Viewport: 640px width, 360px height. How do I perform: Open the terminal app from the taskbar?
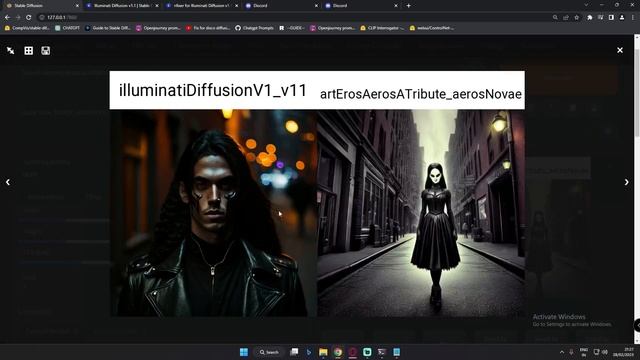click(x=382, y=352)
